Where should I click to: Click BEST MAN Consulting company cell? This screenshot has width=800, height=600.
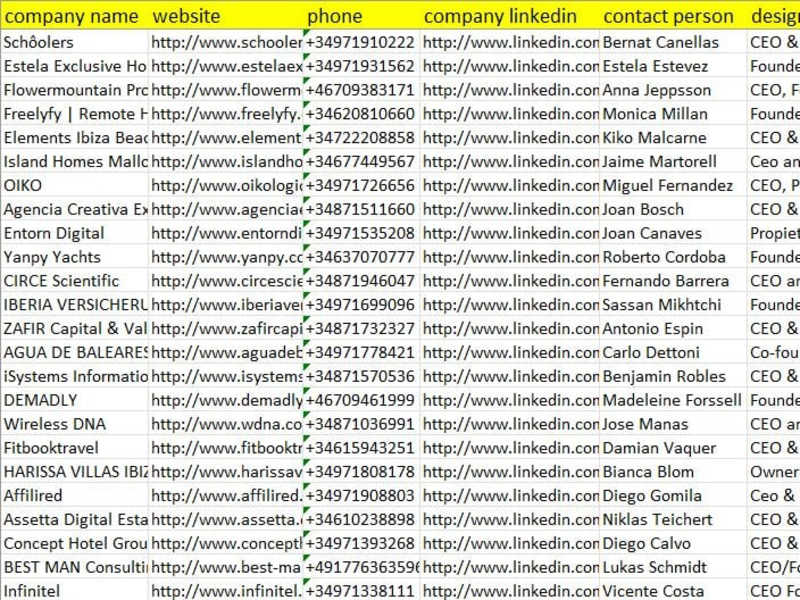point(74,567)
